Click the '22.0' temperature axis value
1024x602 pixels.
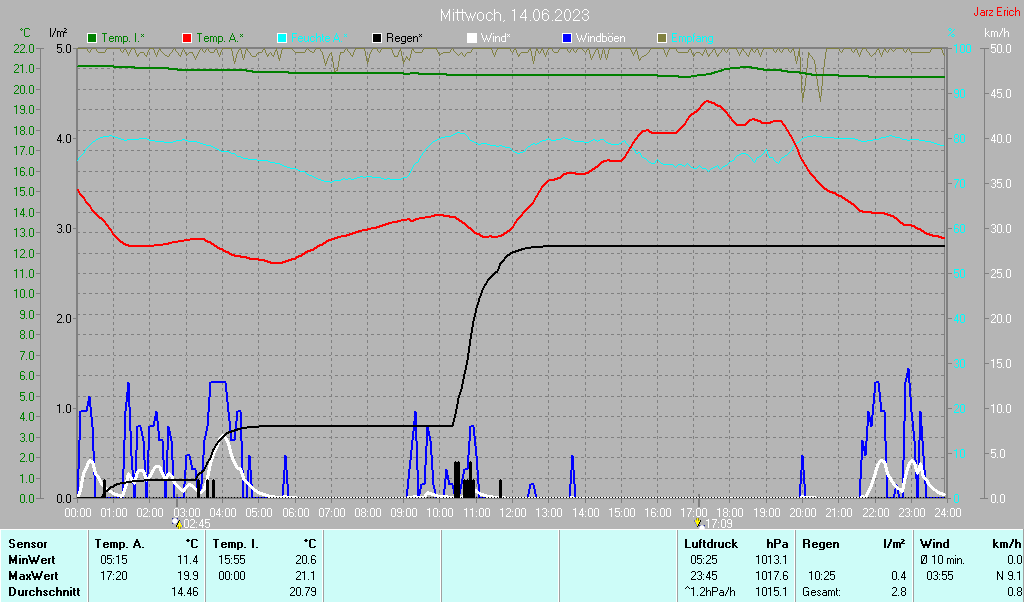[24, 48]
